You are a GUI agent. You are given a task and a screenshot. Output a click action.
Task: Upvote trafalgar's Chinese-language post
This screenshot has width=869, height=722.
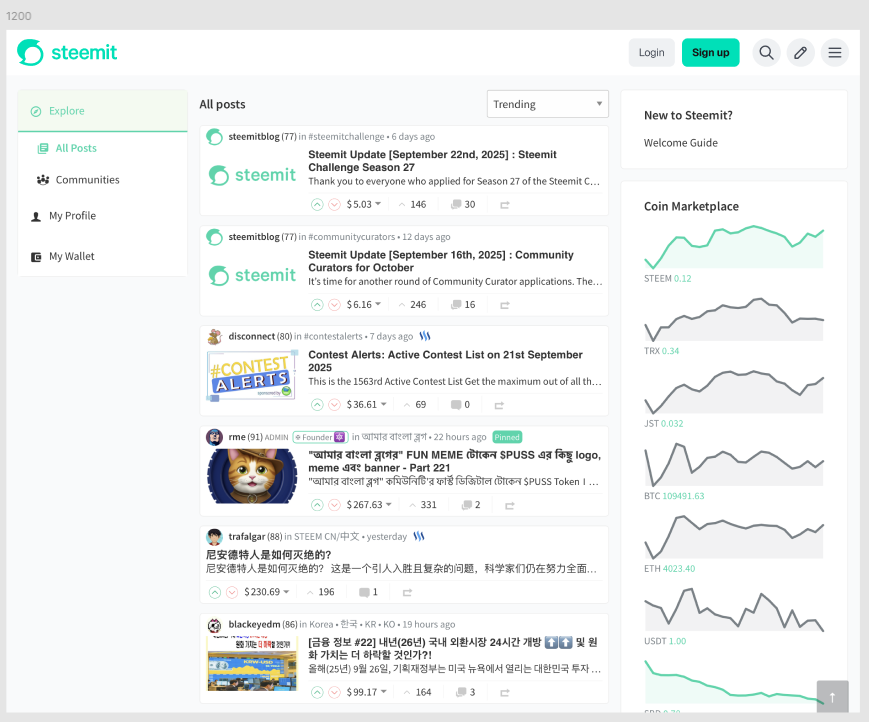coord(215,592)
